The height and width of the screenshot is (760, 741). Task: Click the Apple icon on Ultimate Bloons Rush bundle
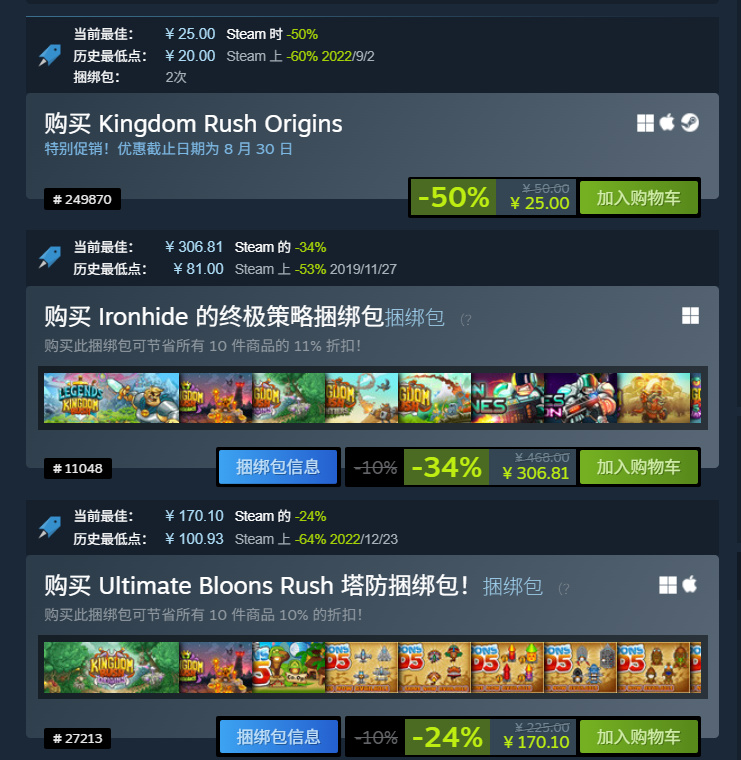(x=689, y=585)
